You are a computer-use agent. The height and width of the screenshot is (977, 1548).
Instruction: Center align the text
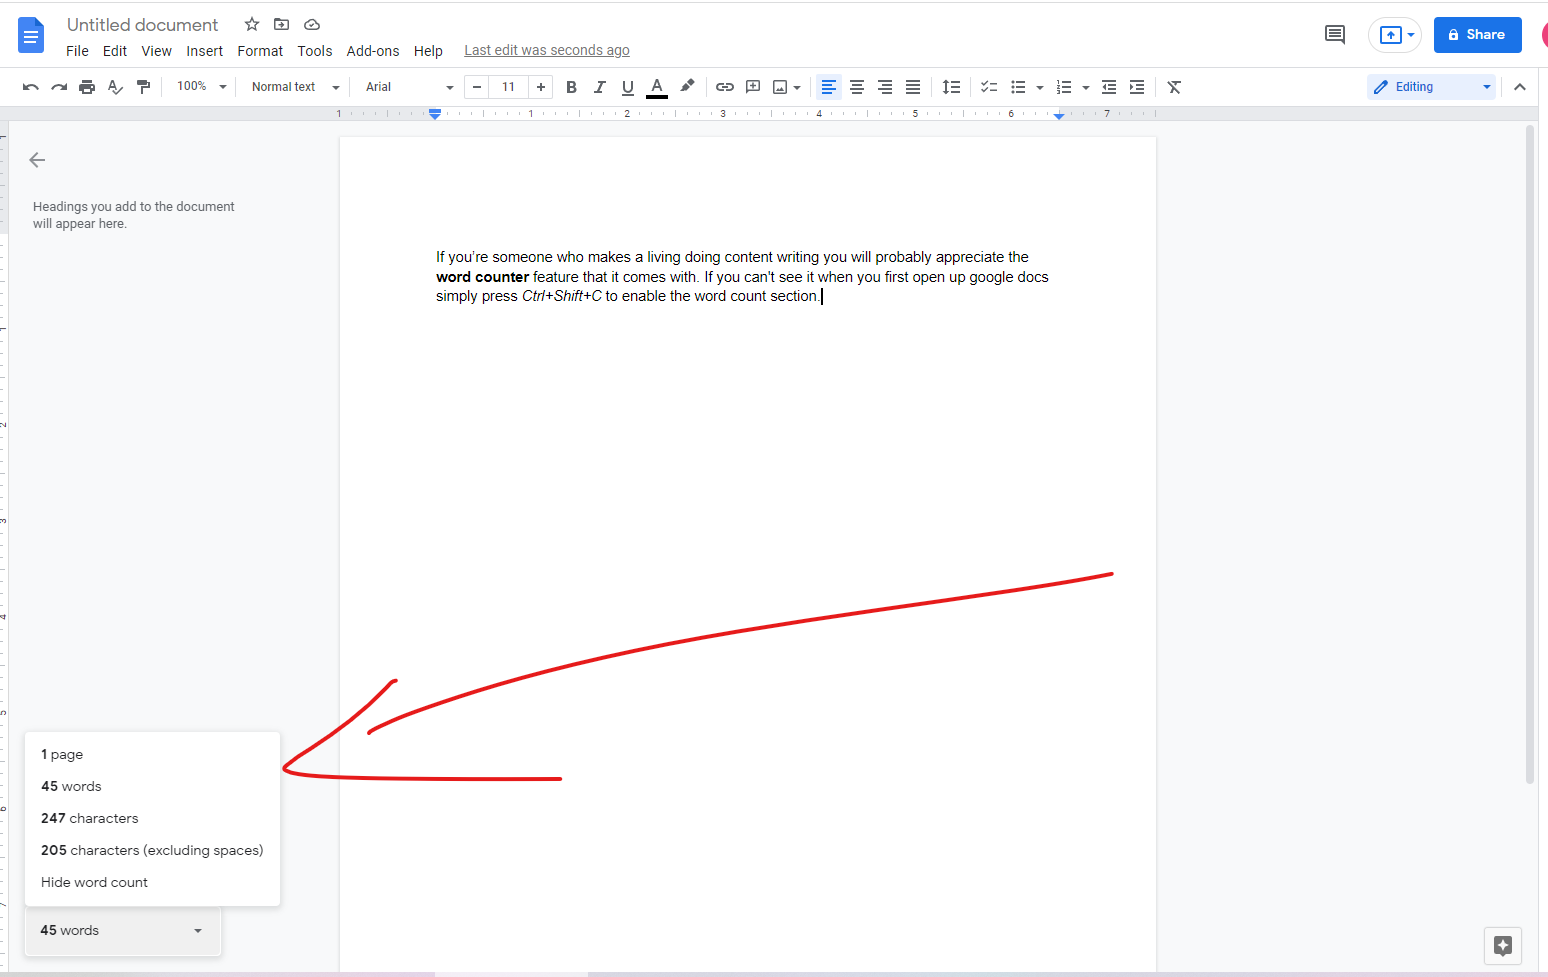point(857,87)
